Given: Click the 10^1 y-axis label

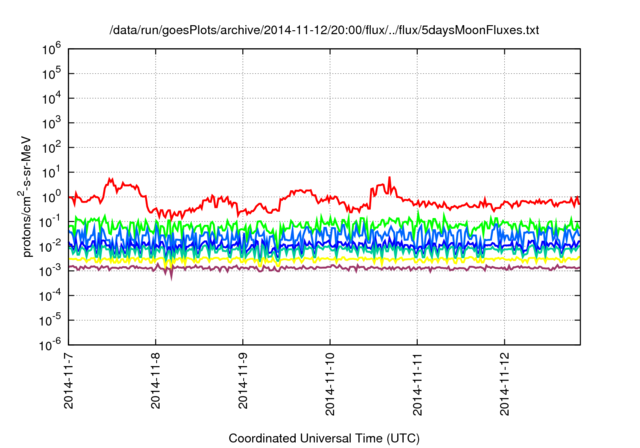Looking at the screenshot, I should point(51,173).
